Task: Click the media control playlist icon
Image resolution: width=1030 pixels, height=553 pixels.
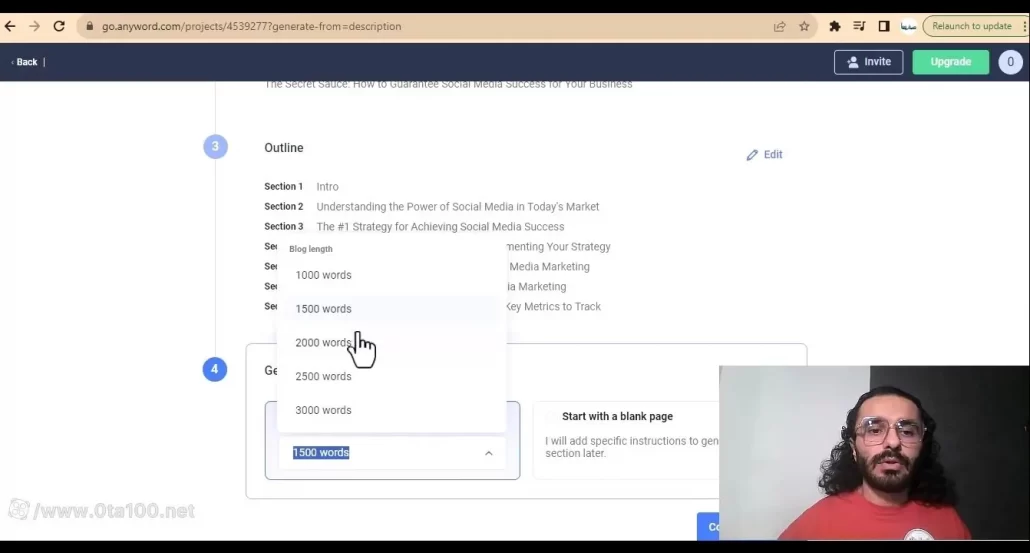Action: [x=859, y=26]
